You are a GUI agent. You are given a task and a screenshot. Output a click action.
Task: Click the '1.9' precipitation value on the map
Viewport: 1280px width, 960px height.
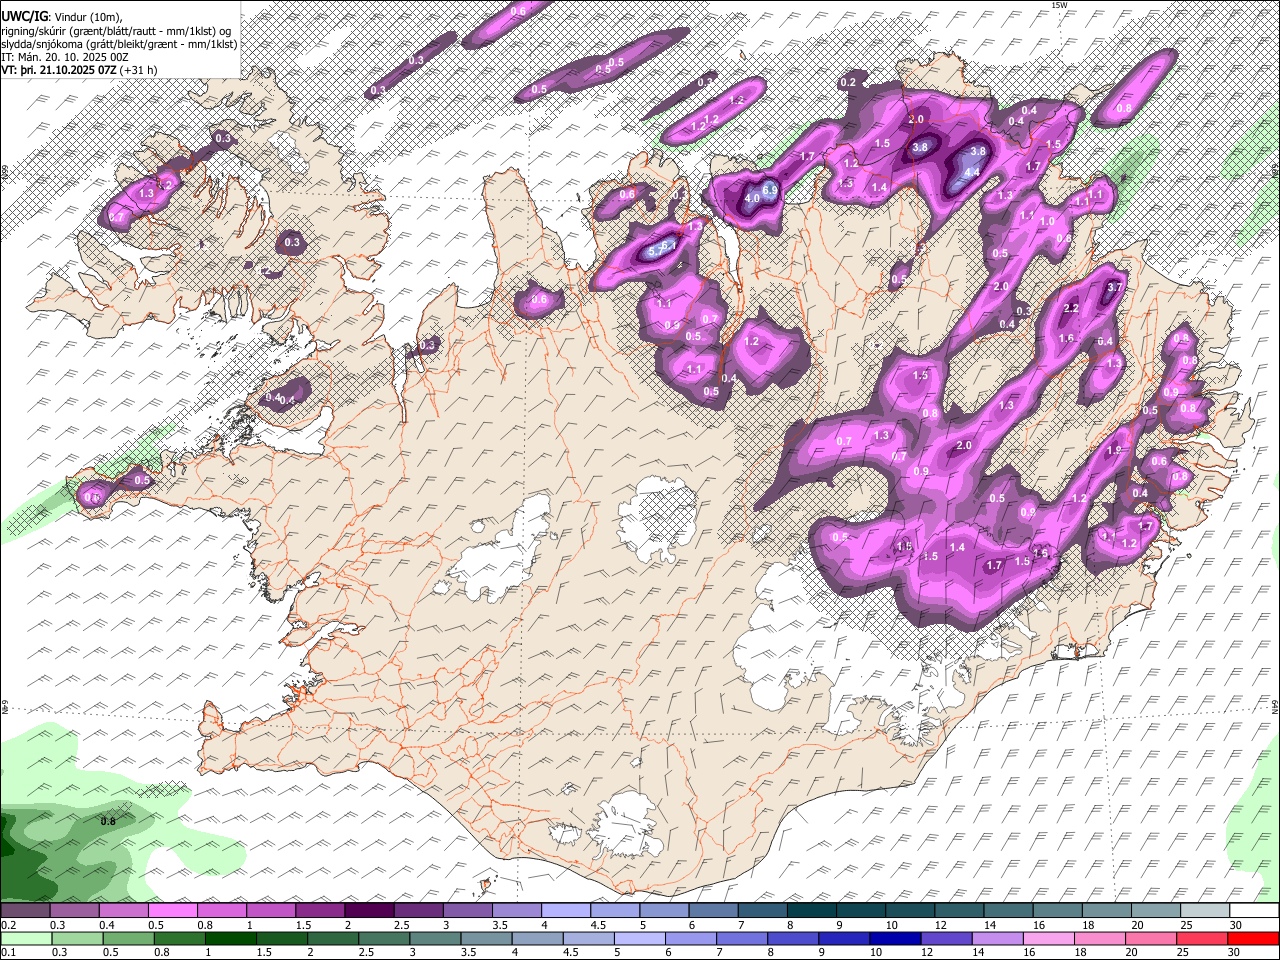click(1115, 451)
